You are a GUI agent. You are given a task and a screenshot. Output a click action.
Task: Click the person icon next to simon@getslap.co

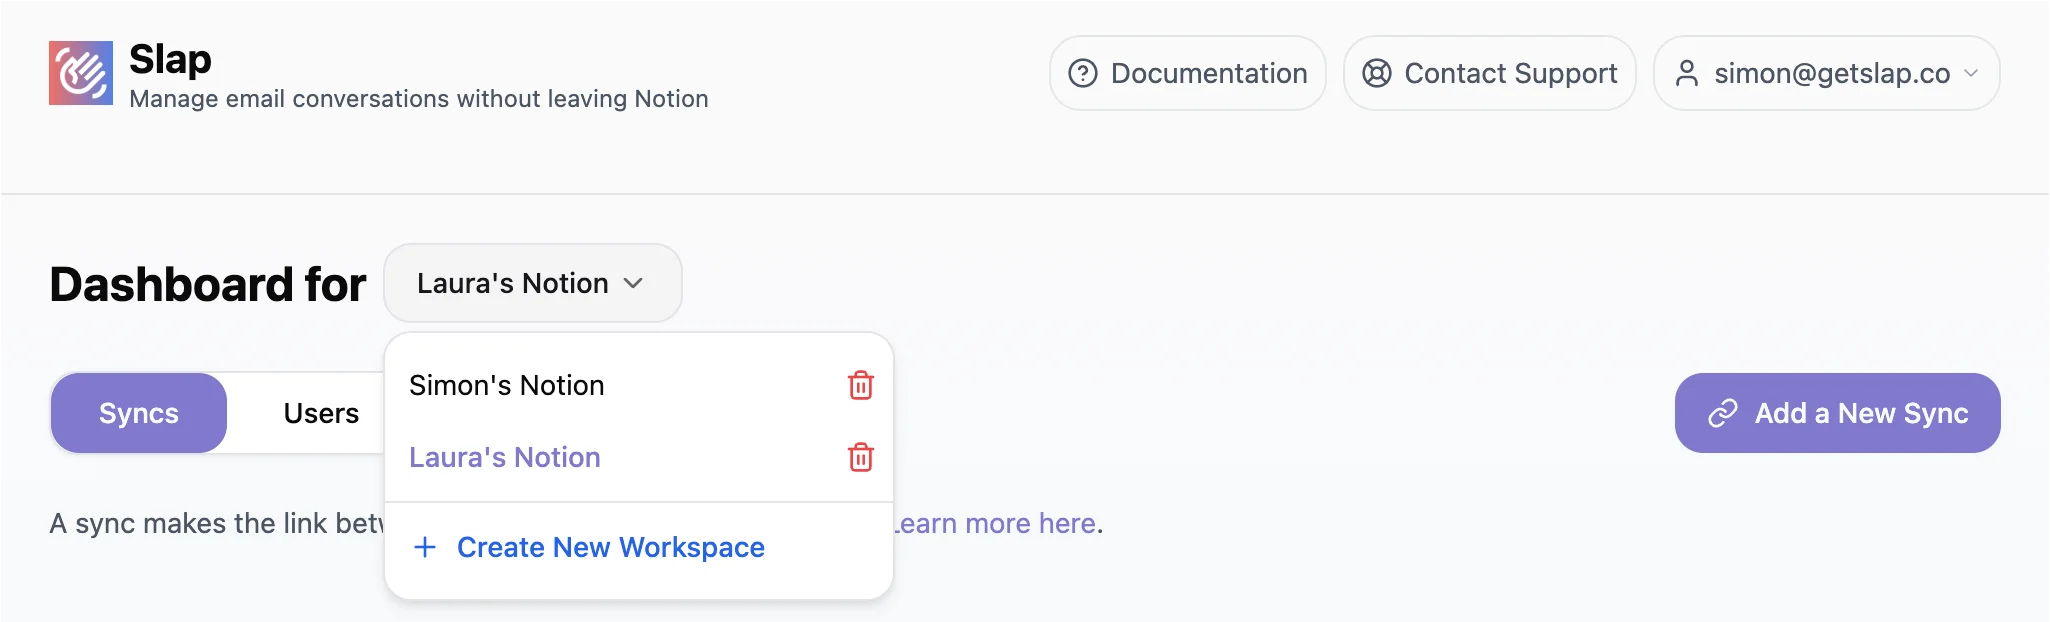[x=1686, y=73]
